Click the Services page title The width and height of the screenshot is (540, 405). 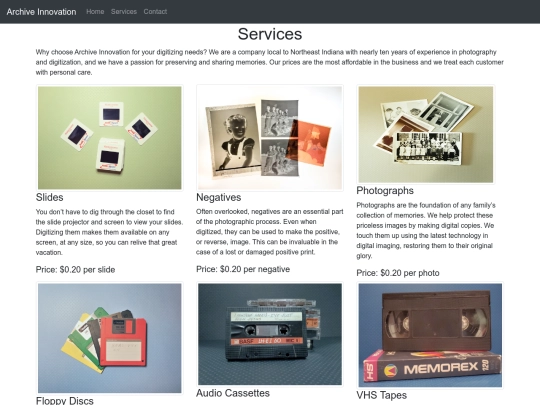[x=270, y=34]
